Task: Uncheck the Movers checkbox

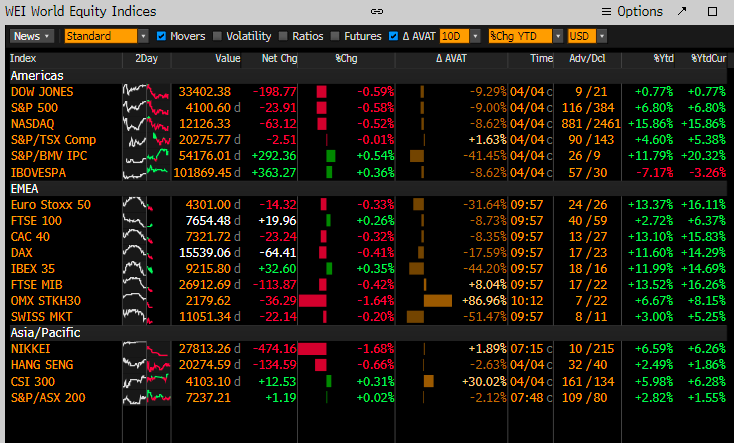Action: [x=161, y=36]
